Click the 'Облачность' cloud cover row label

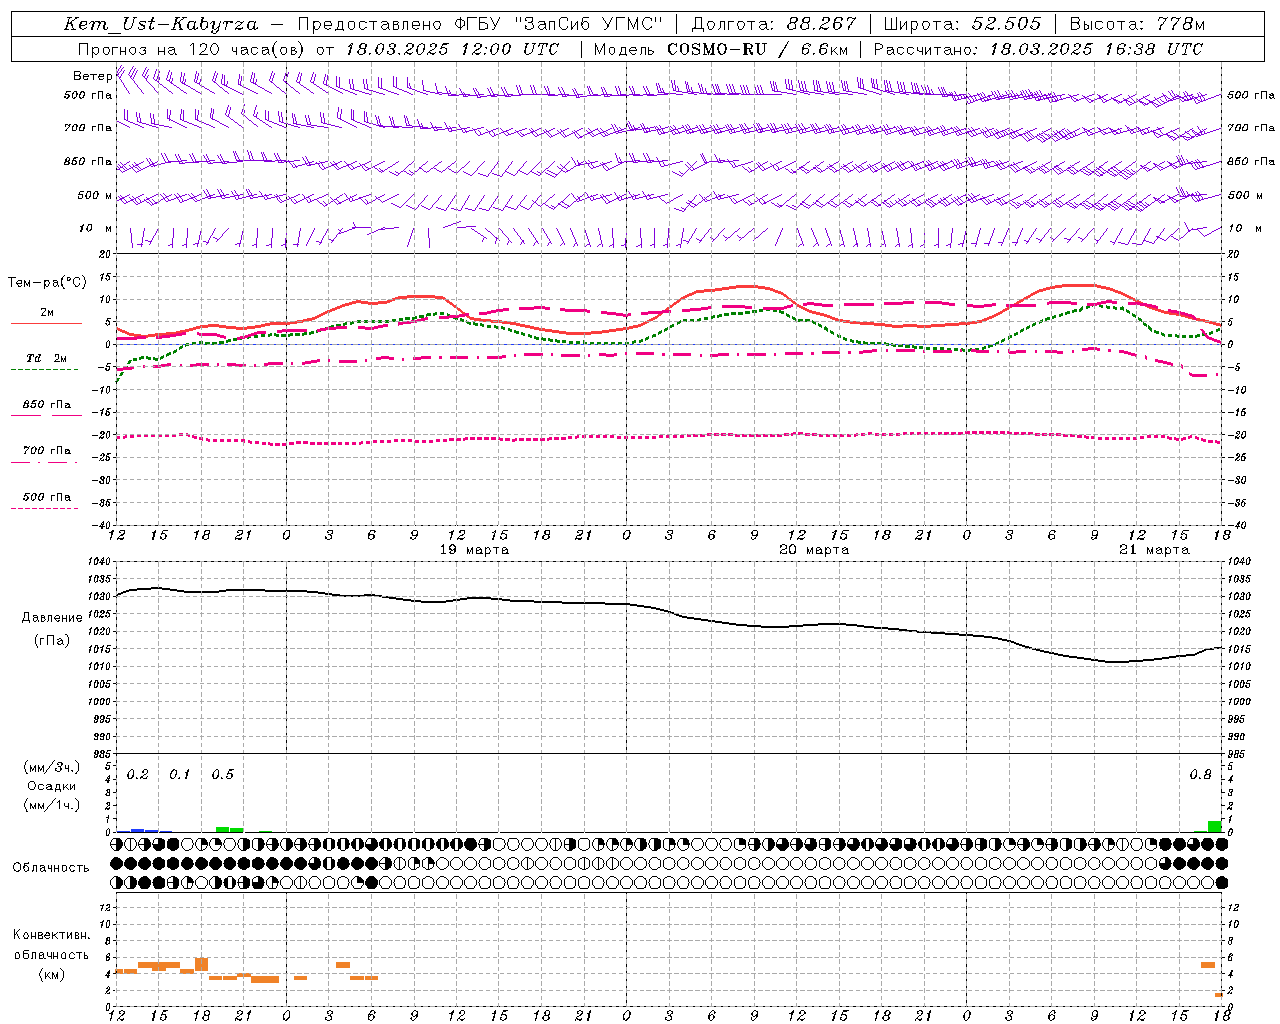(51, 868)
